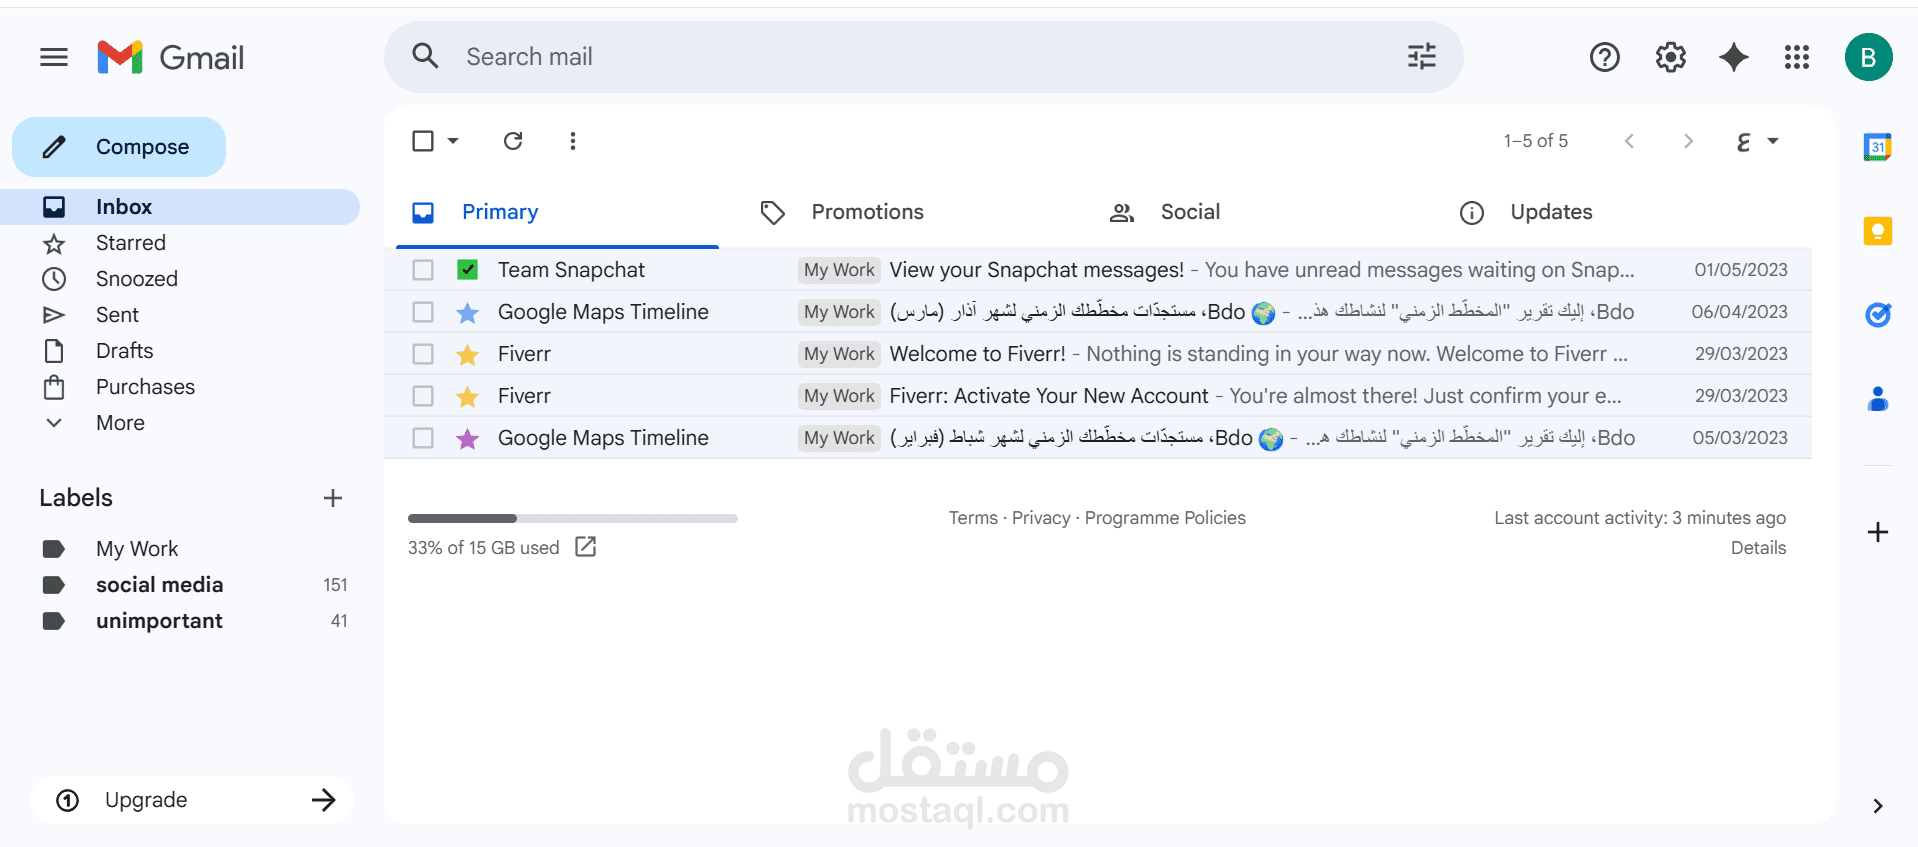Screen dimensions: 1918x847
Task: Show the side panel chevron
Action: (1878, 806)
